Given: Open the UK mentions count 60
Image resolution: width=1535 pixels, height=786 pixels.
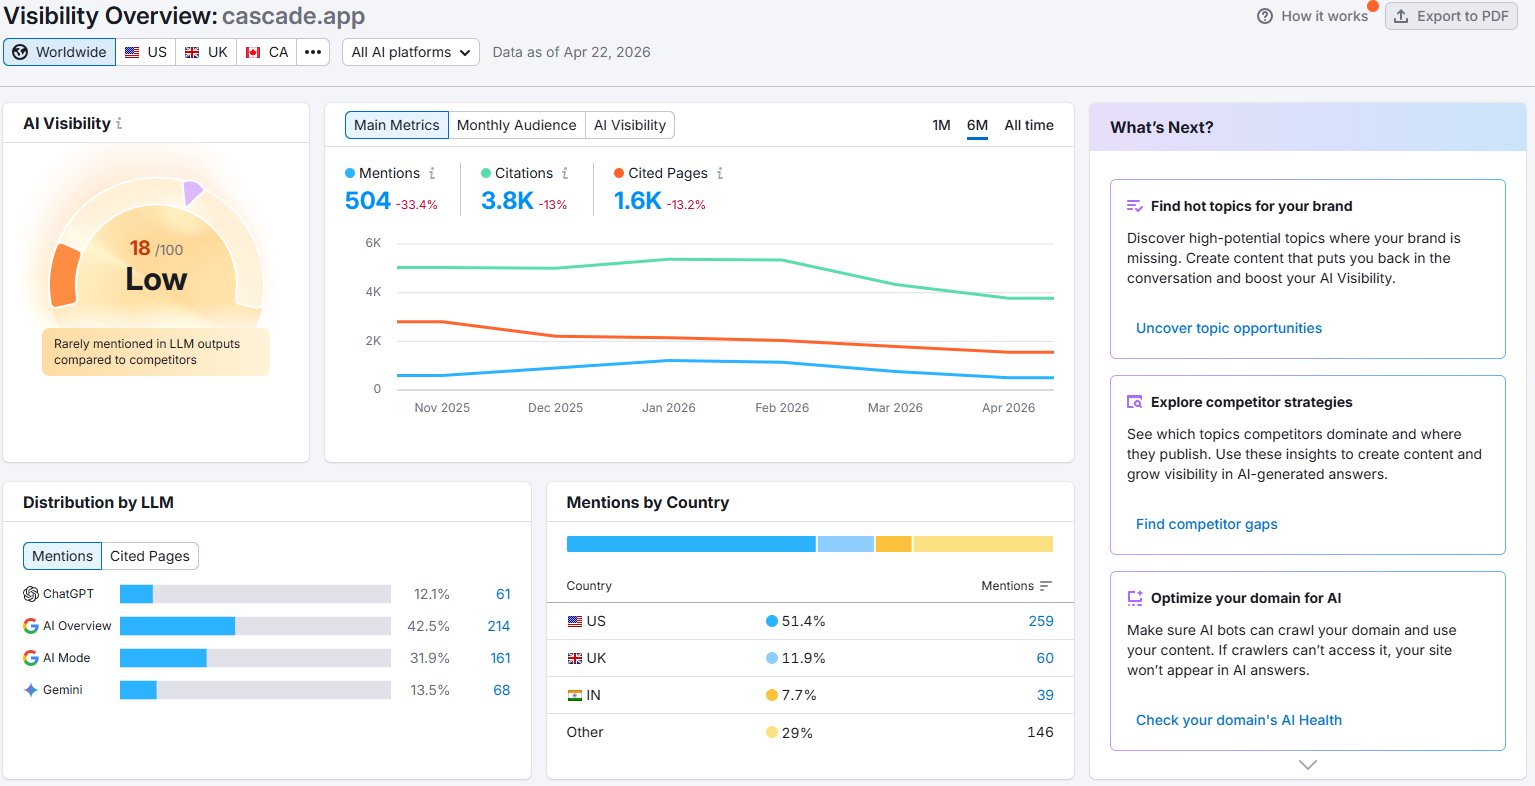Looking at the screenshot, I should click(1045, 658).
